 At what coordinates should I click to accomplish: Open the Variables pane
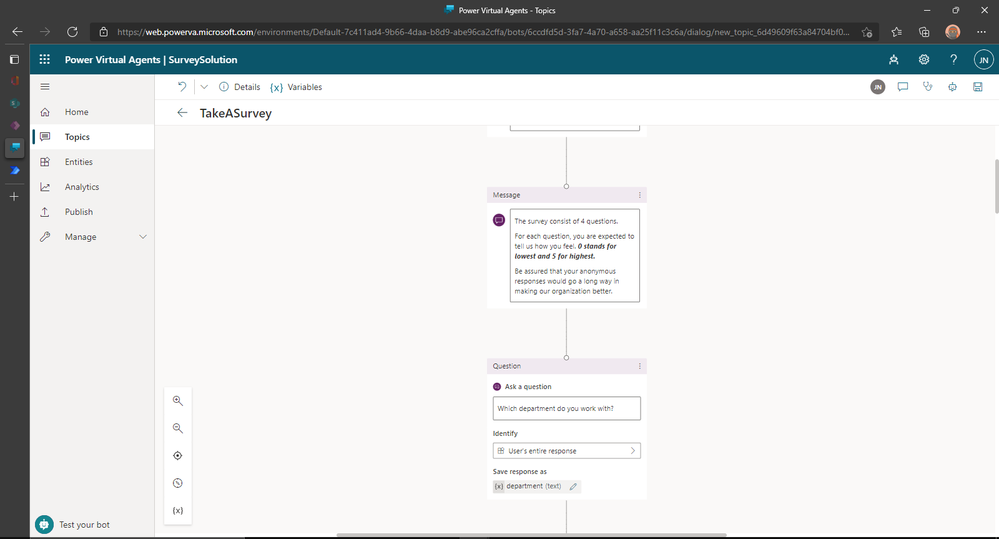(x=296, y=87)
